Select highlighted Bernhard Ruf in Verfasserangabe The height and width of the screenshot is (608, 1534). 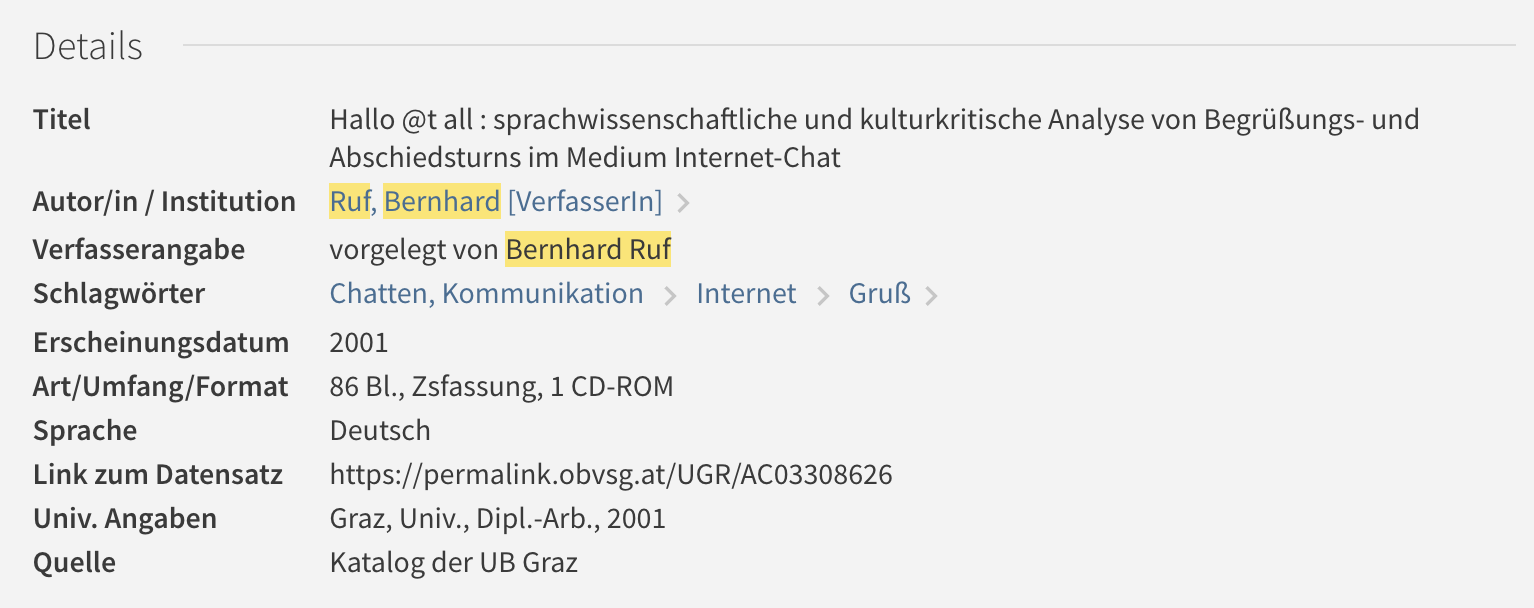coord(588,250)
